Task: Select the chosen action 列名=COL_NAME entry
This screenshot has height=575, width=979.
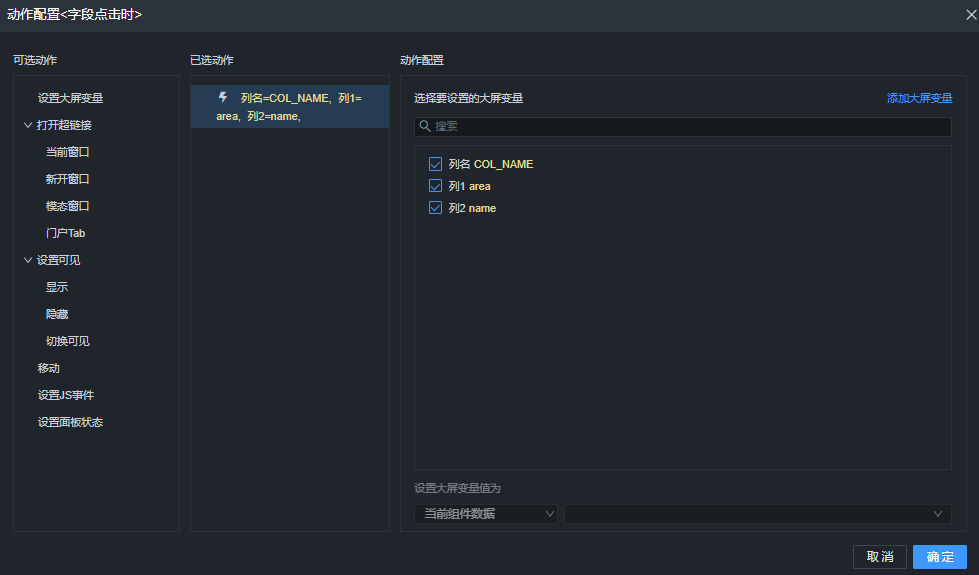Action: (290, 107)
